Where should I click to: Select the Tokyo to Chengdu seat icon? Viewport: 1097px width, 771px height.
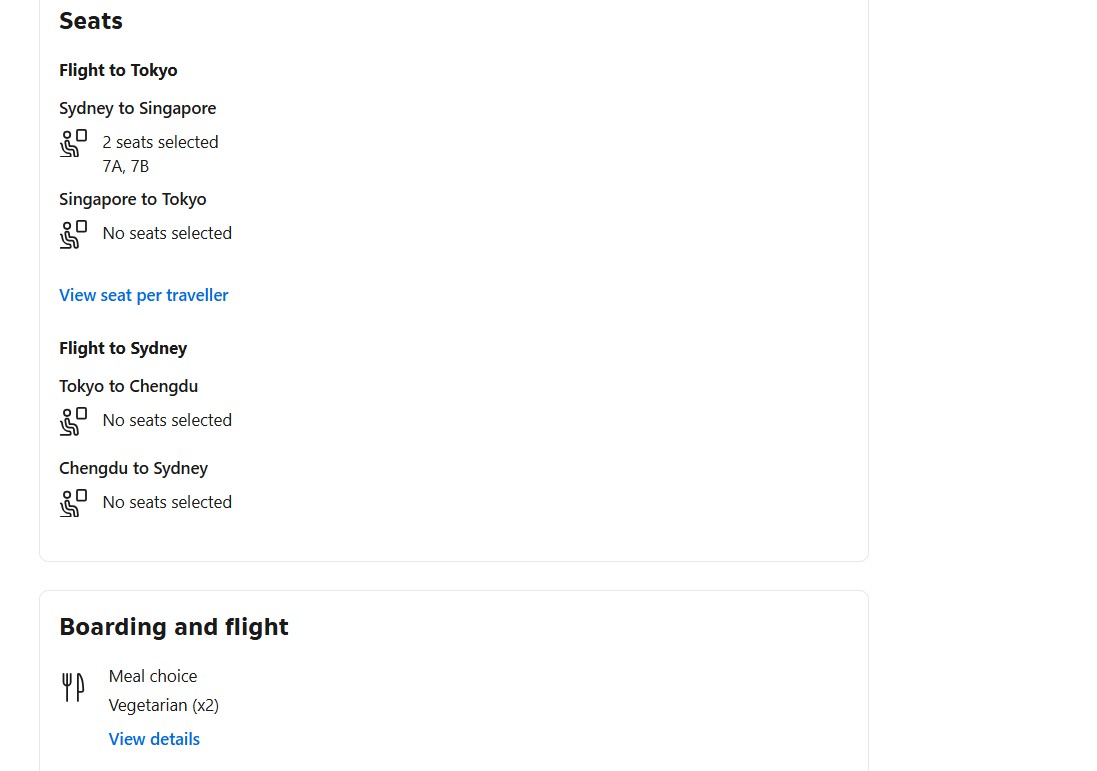coord(73,422)
